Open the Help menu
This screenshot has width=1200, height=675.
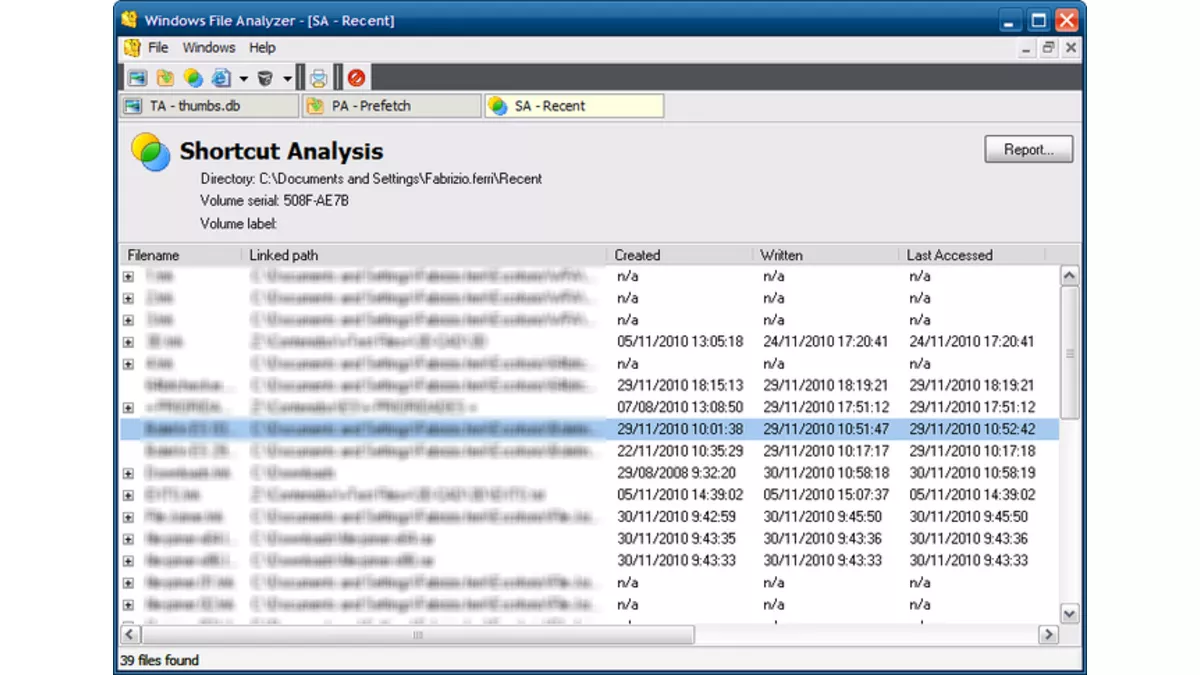click(x=262, y=48)
